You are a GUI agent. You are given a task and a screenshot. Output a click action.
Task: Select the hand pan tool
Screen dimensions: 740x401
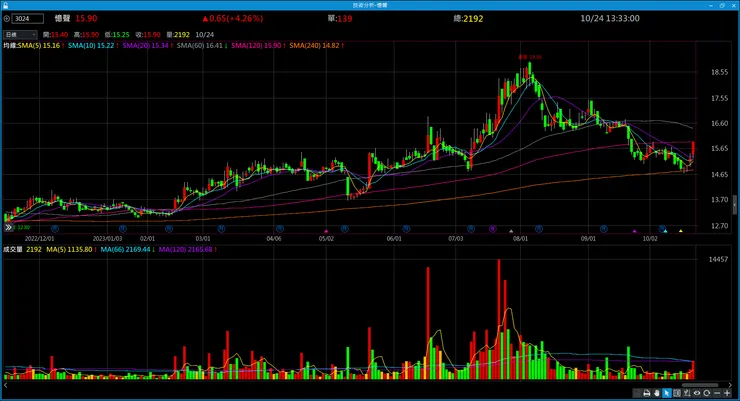tap(657, 393)
